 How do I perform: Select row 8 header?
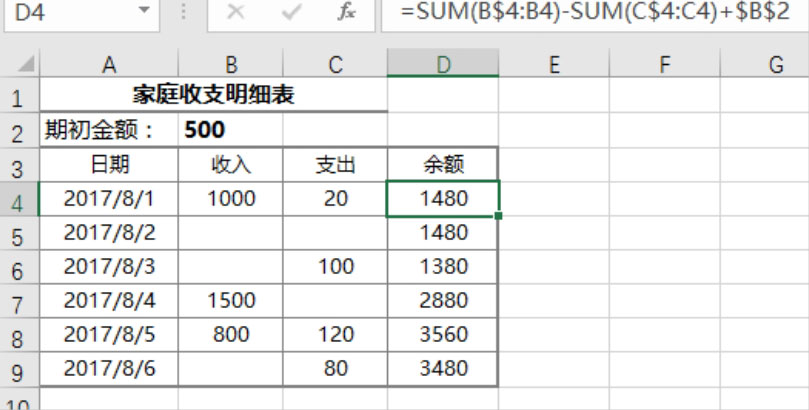point(19,336)
